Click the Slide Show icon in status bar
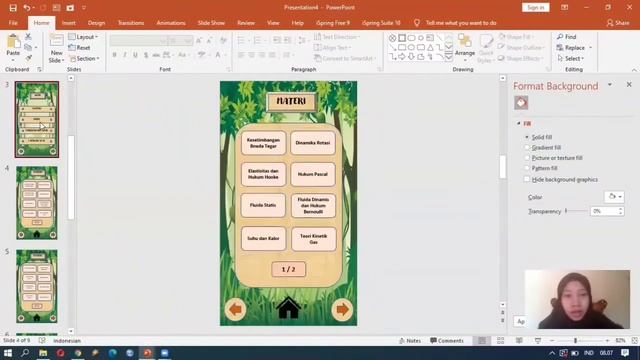This screenshot has width=640, height=360. coord(538,341)
